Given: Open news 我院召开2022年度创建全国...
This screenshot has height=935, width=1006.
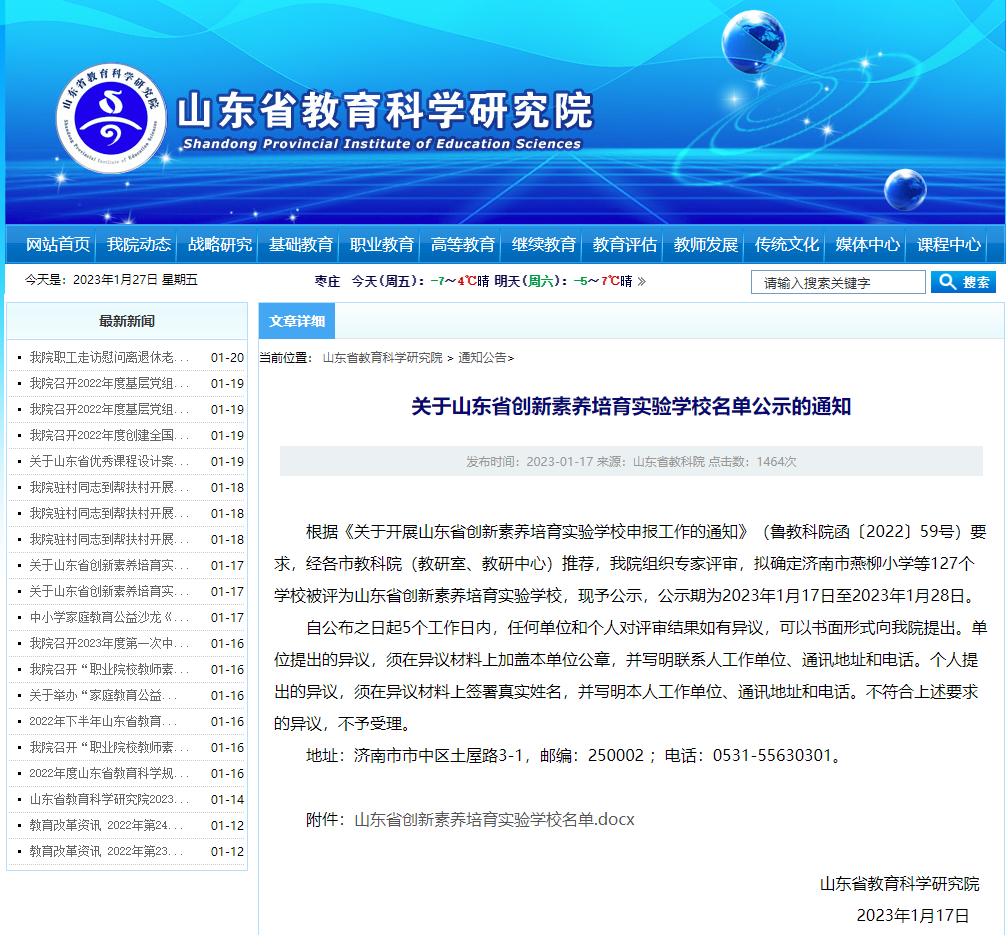Looking at the screenshot, I should pos(109,435).
